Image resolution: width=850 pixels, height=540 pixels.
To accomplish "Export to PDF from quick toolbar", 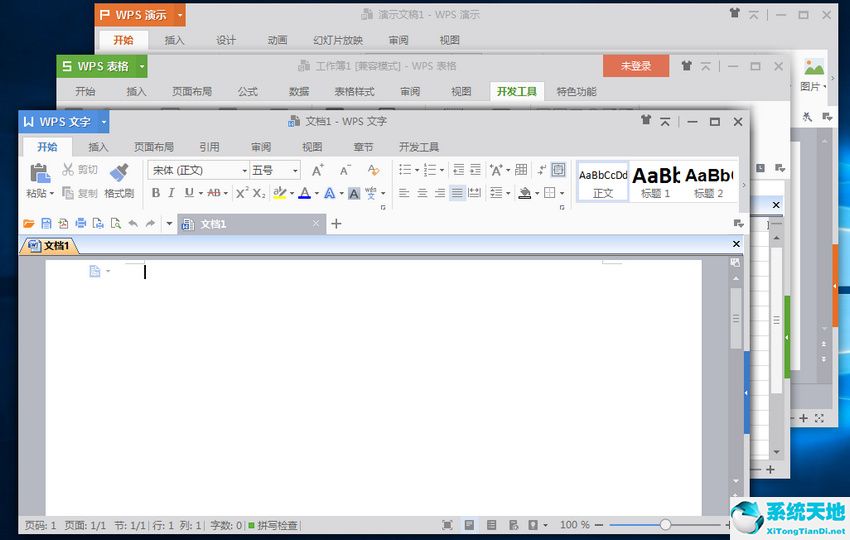I will pos(63,223).
